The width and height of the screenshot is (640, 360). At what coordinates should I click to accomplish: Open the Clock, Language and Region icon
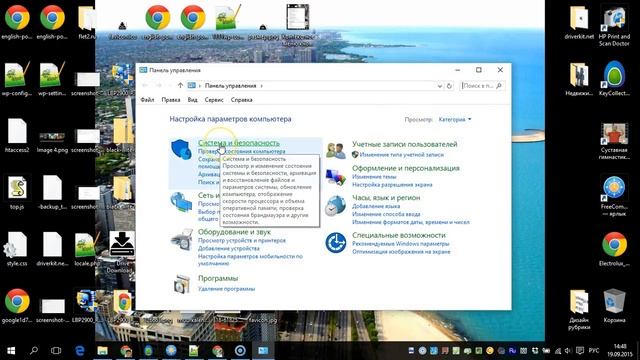click(x=336, y=205)
